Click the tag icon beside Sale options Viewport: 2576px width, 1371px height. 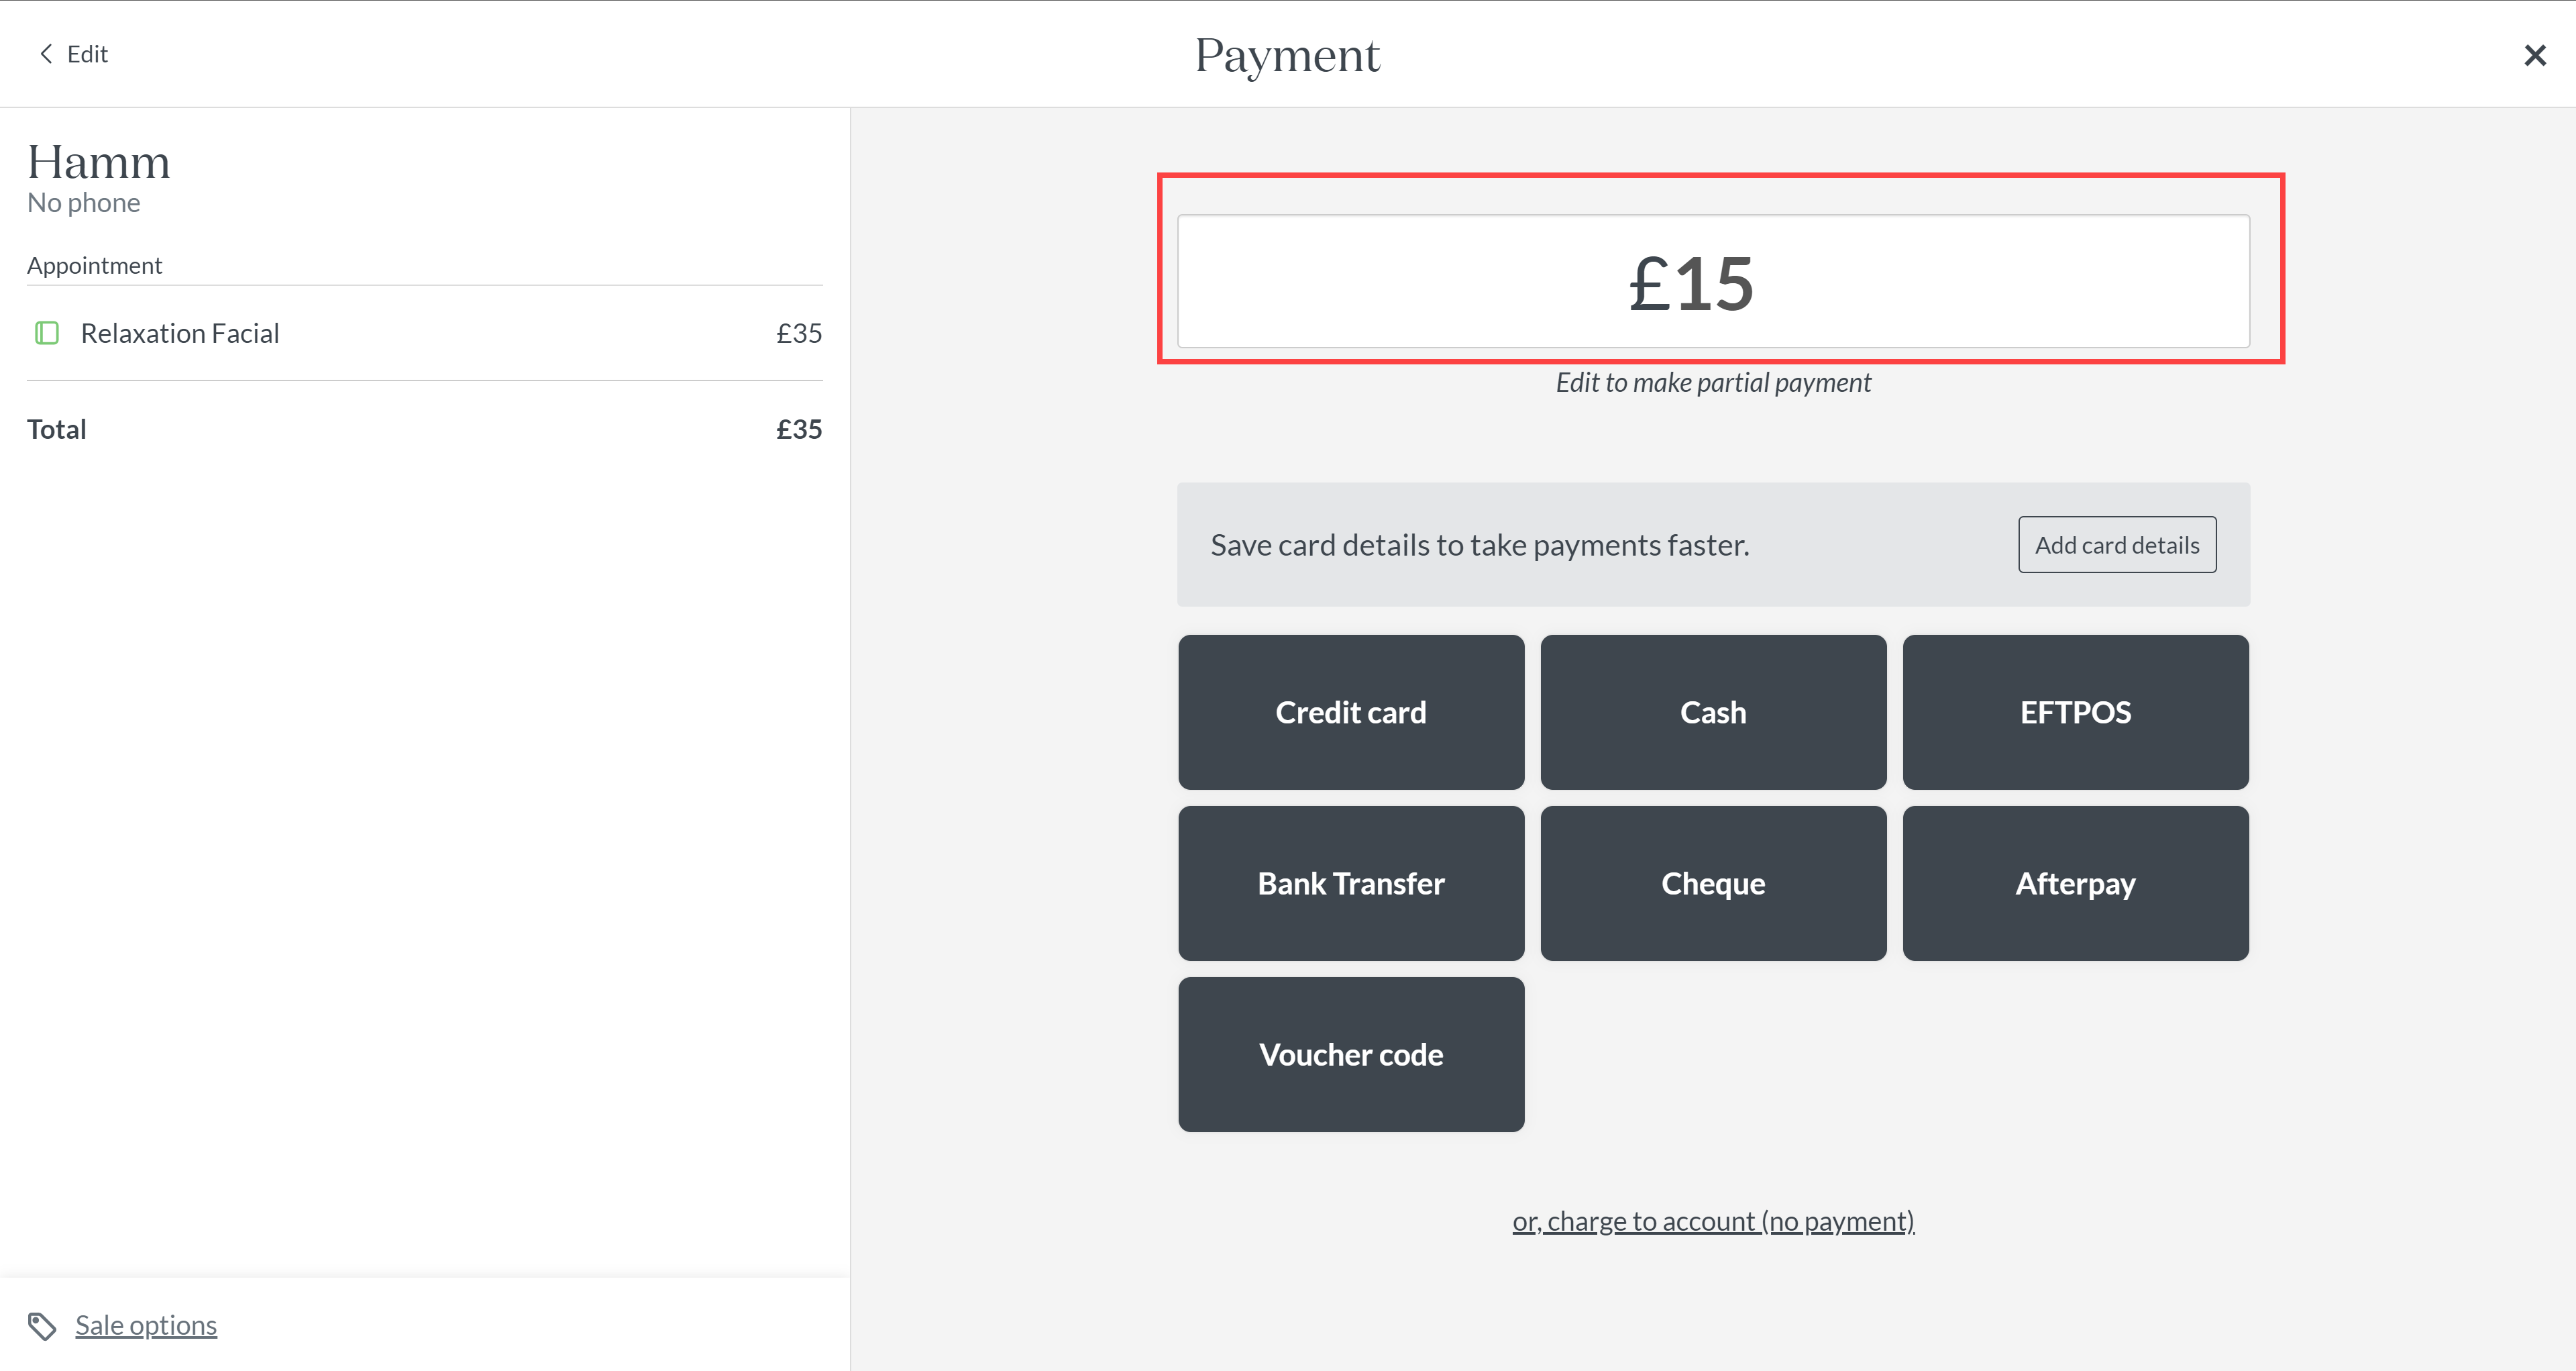pyautogui.click(x=42, y=1326)
